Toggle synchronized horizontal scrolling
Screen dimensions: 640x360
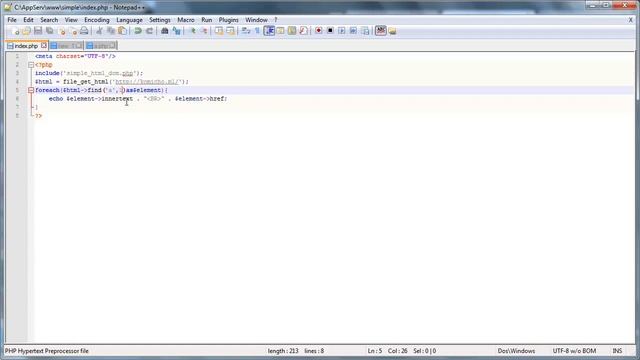[x=230, y=31]
